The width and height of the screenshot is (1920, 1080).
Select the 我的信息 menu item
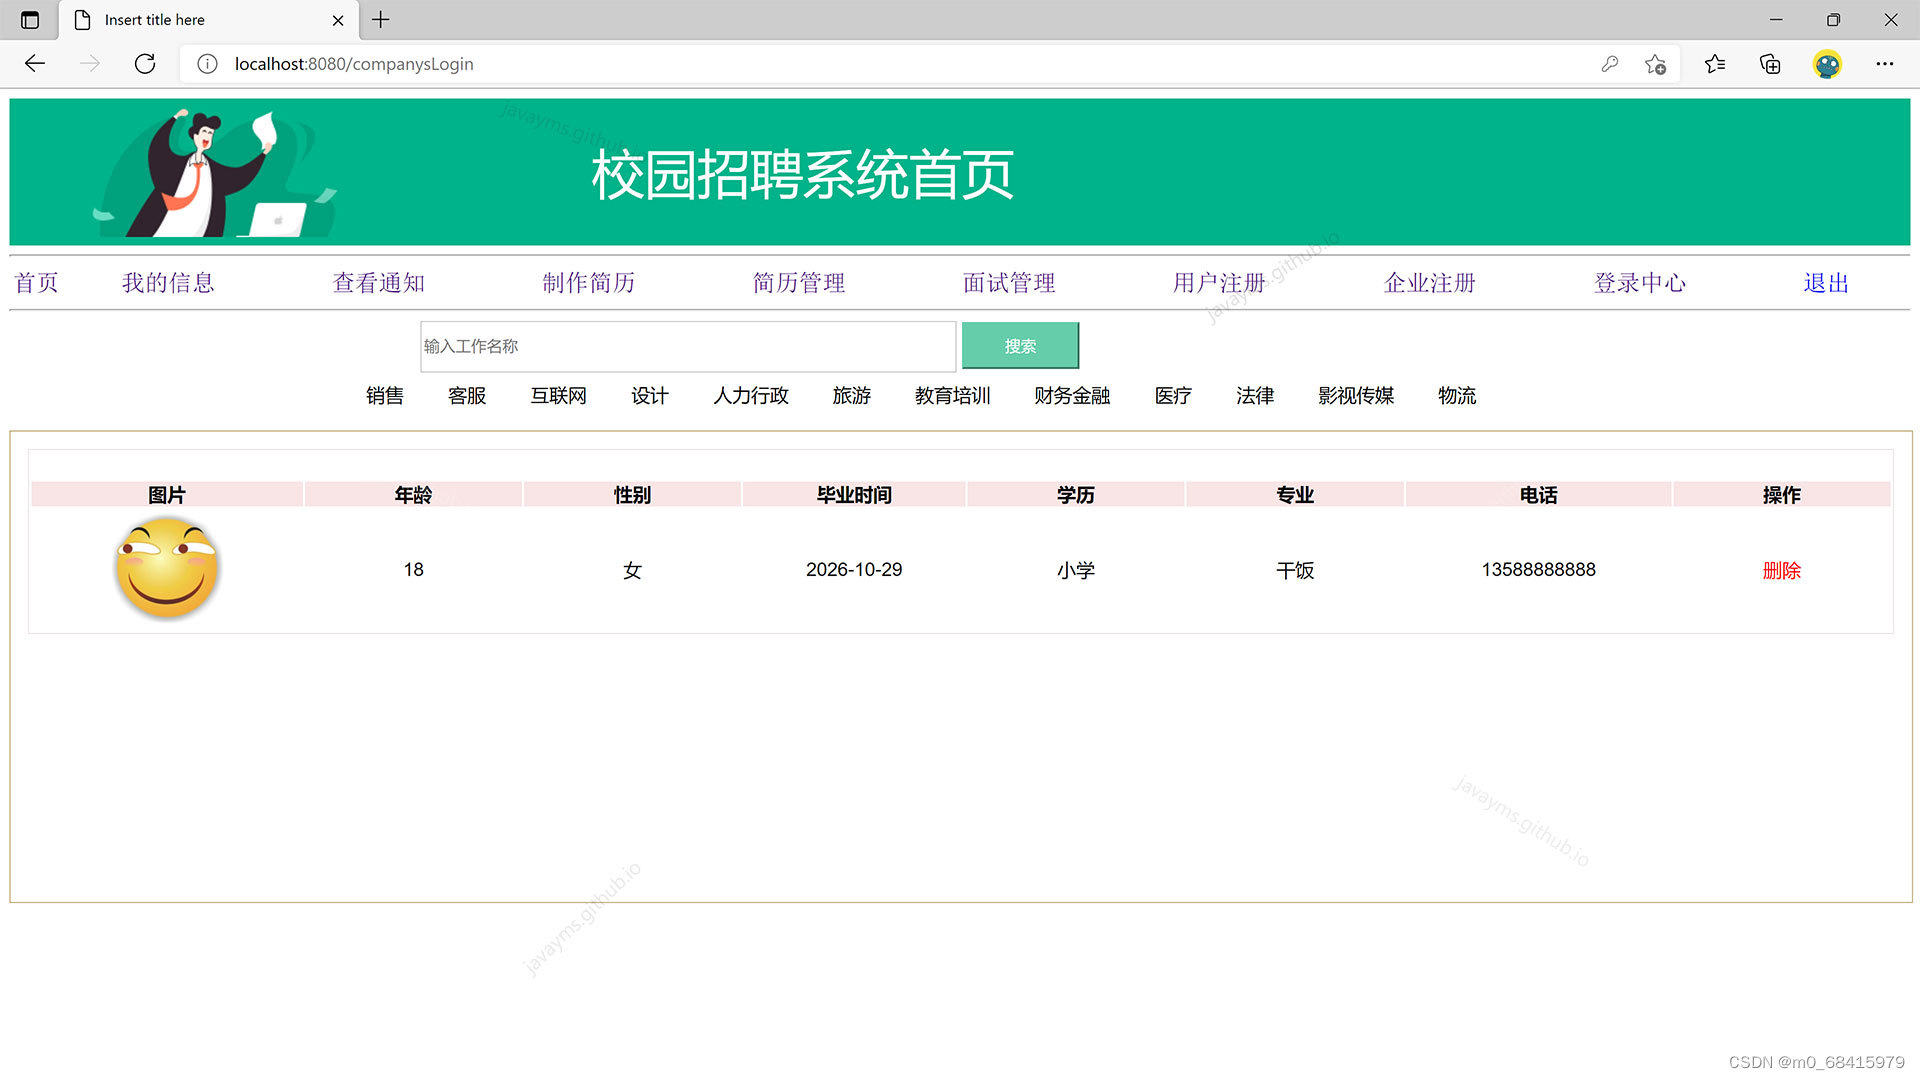click(167, 283)
